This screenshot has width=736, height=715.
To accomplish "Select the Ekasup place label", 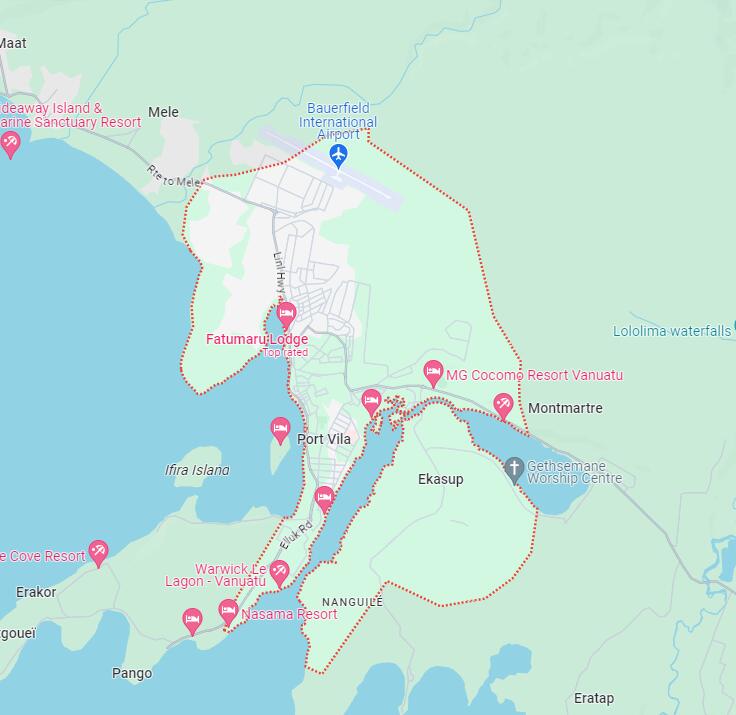I will [x=441, y=479].
